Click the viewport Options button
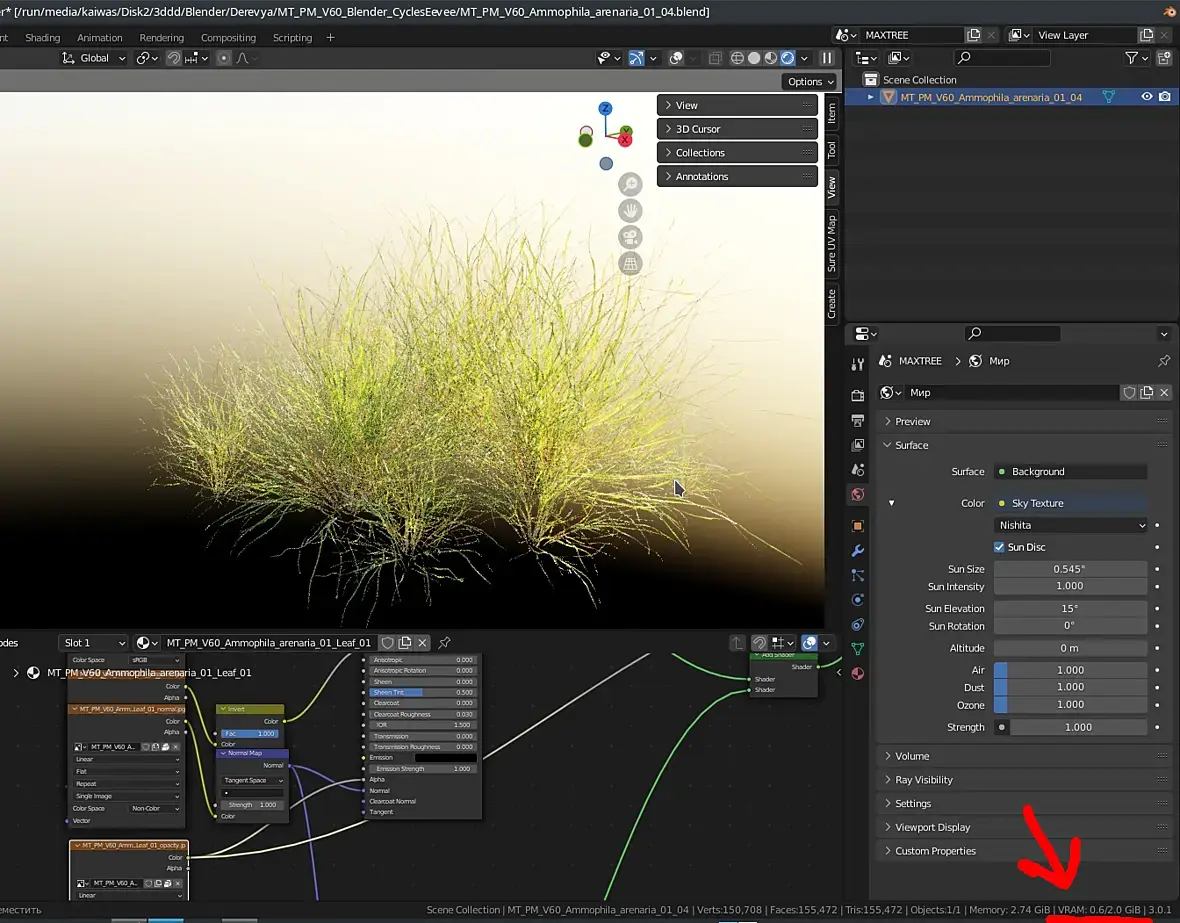This screenshot has height=923, width=1180. pos(809,82)
